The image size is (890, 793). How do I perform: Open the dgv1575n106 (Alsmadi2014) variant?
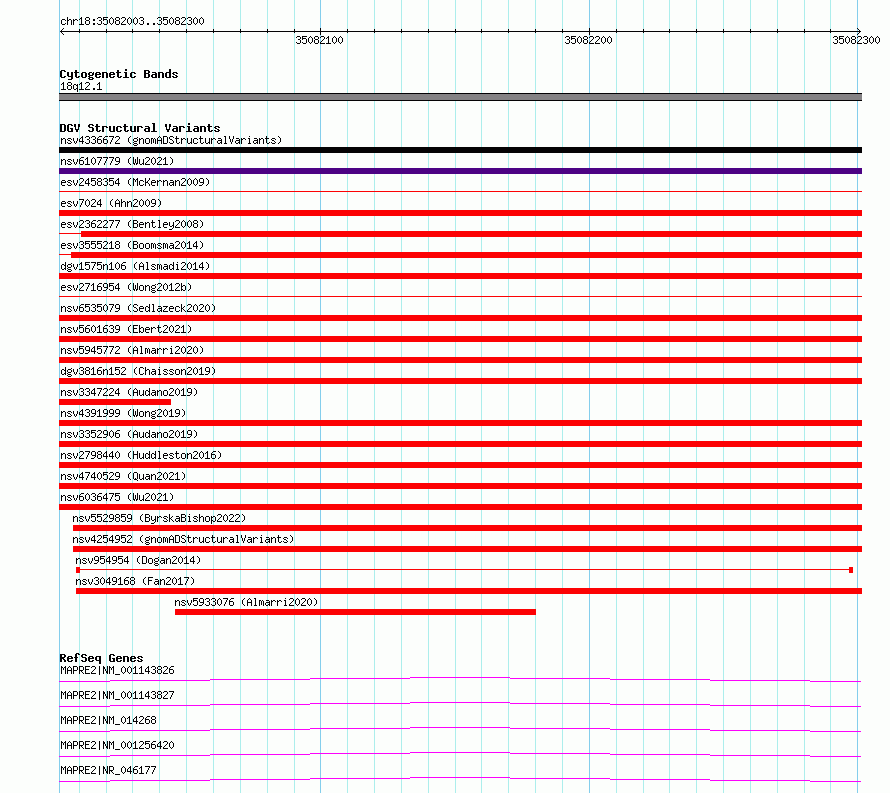(x=135, y=266)
